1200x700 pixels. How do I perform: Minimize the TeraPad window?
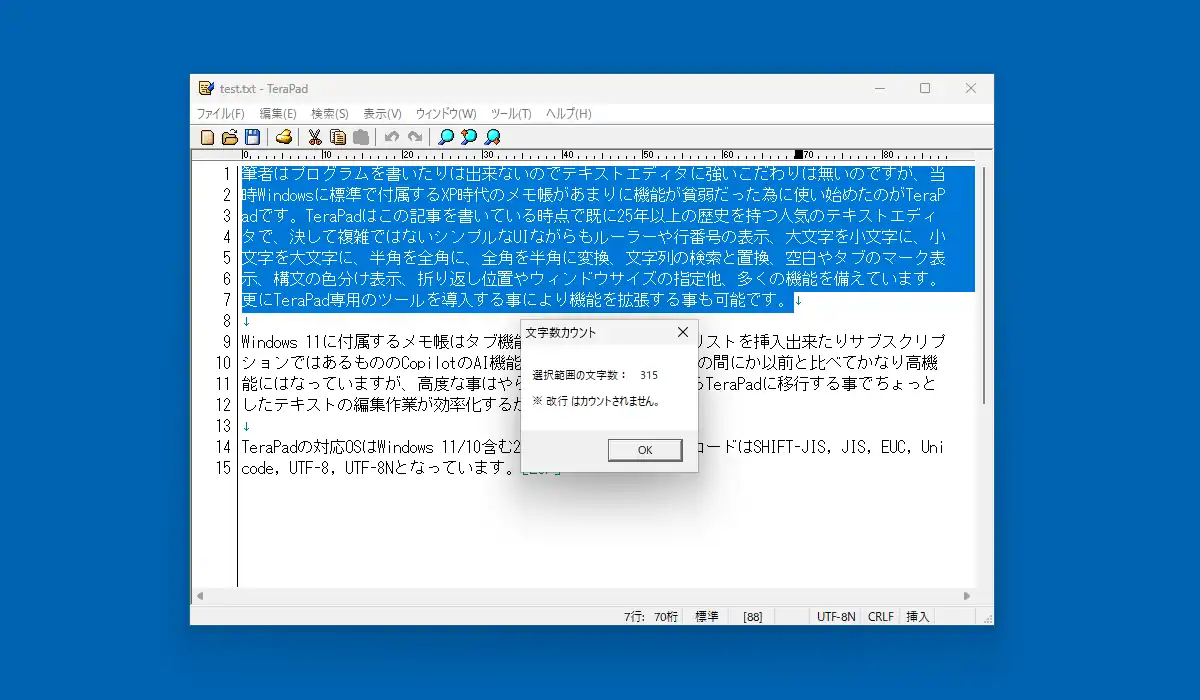880,88
